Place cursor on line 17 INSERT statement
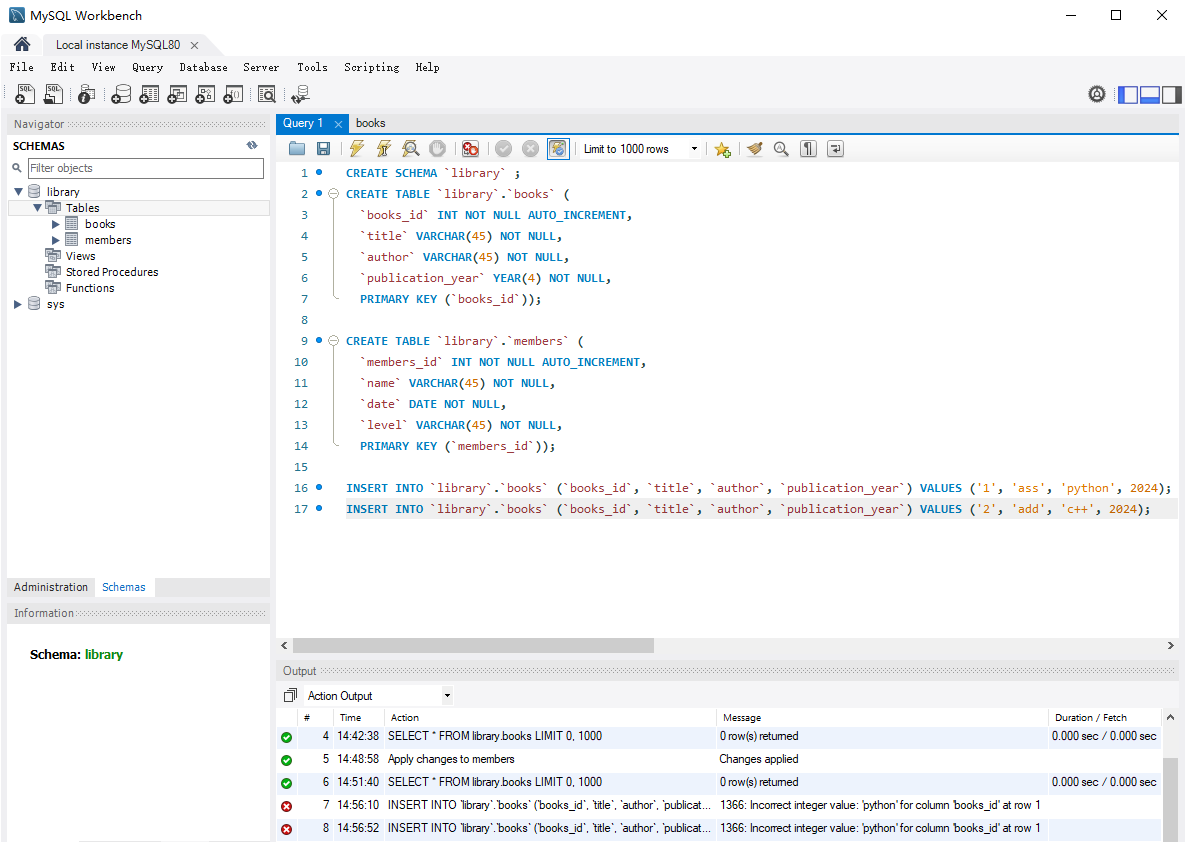This screenshot has height=842, width=1186. [747, 509]
